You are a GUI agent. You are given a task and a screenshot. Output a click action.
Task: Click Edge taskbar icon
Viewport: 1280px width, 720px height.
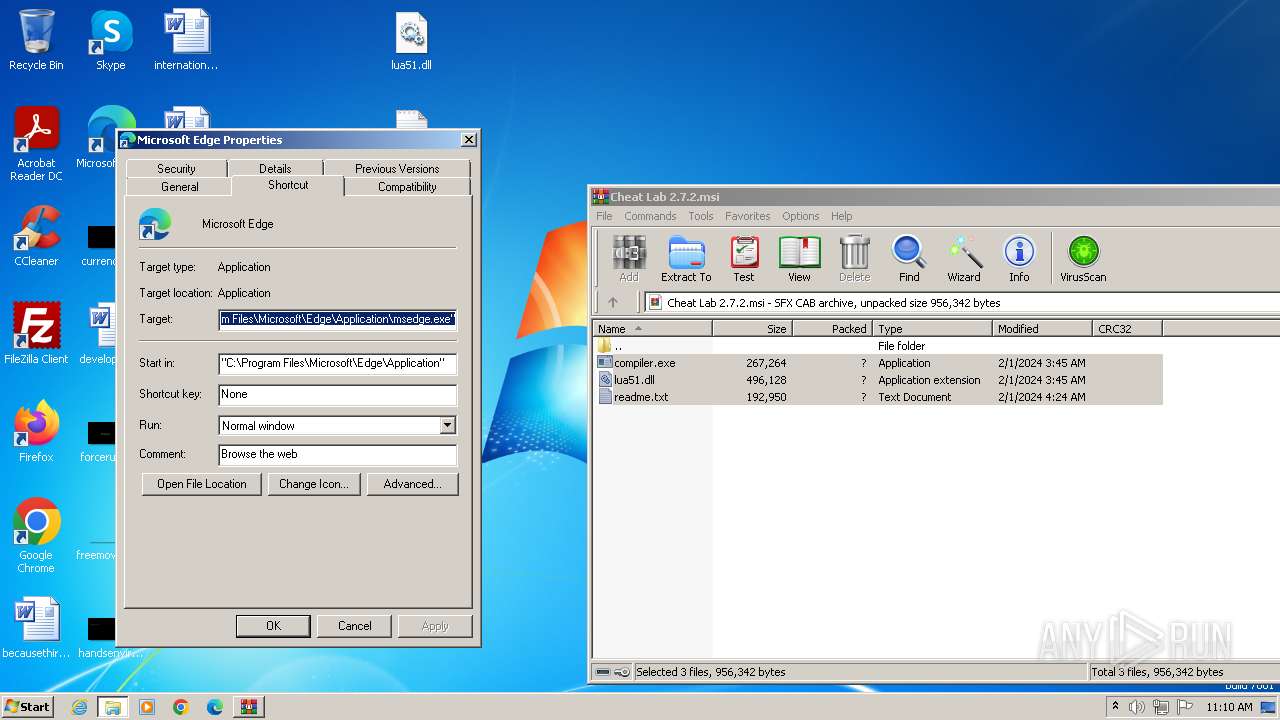pyautogui.click(x=215, y=707)
